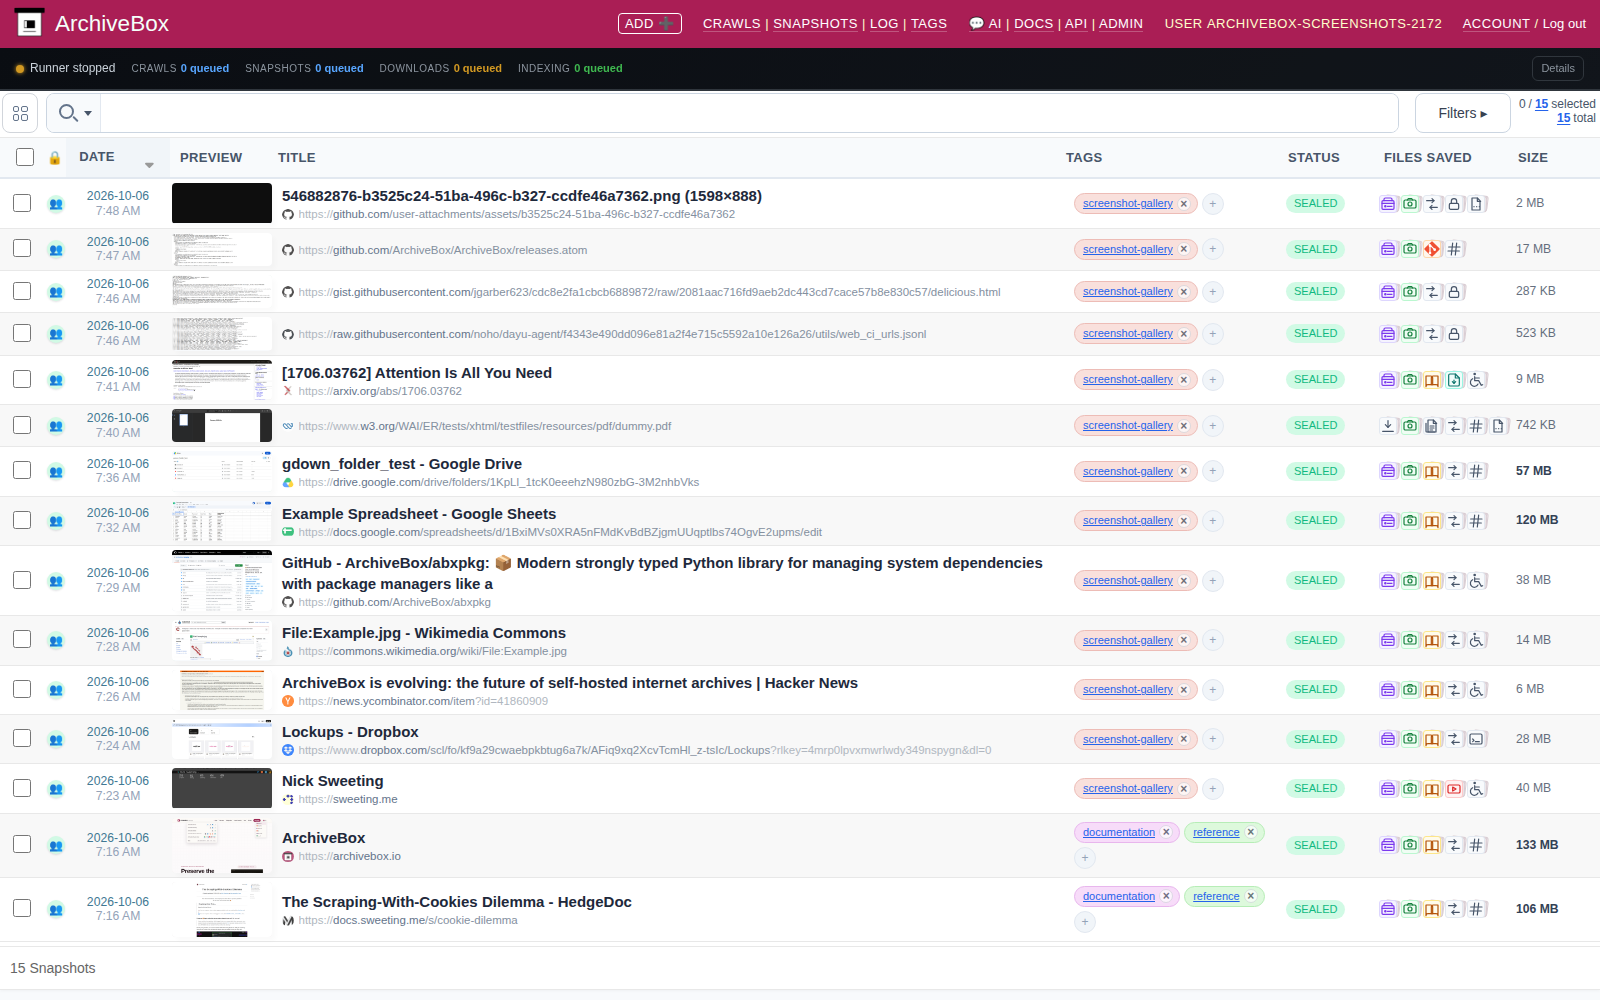Expand runner Details
The width and height of the screenshot is (1600, 1000).
(x=1557, y=68)
